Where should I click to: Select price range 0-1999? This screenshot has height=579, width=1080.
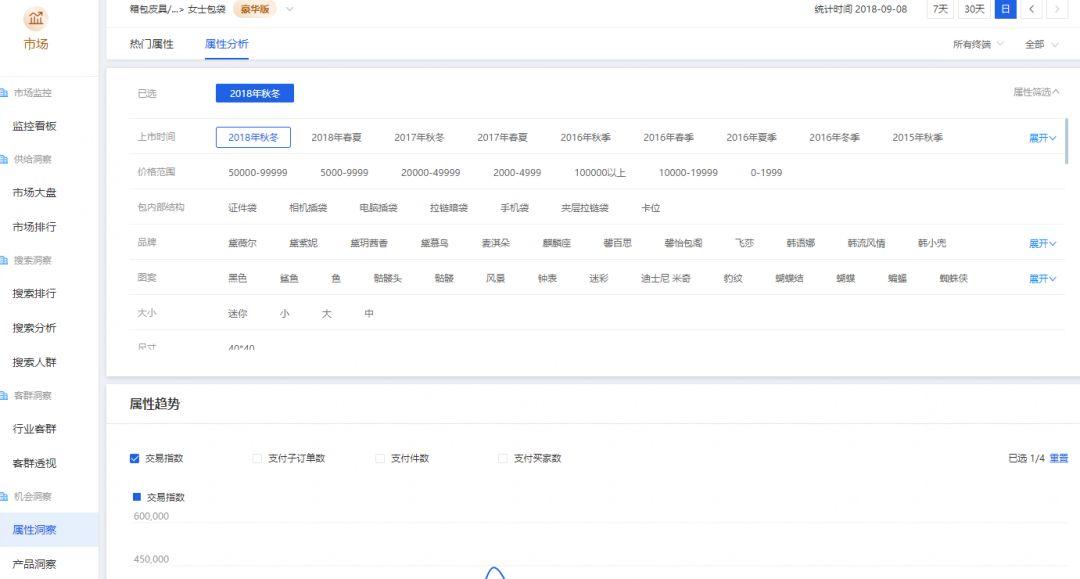767,172
